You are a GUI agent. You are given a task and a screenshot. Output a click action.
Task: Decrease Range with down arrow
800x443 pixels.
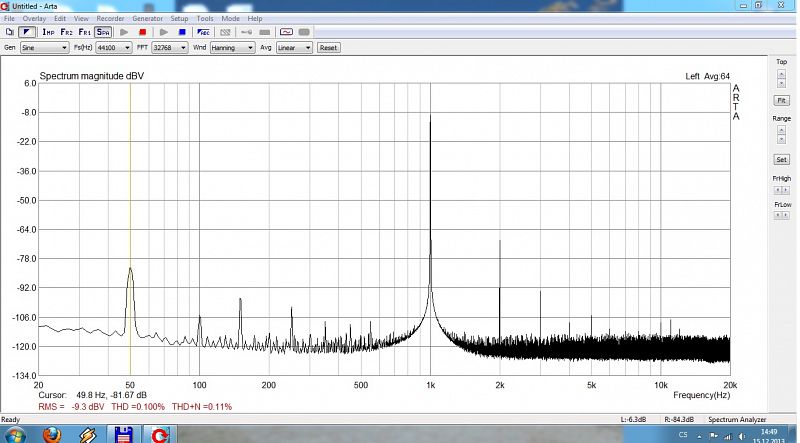(781, 139)
